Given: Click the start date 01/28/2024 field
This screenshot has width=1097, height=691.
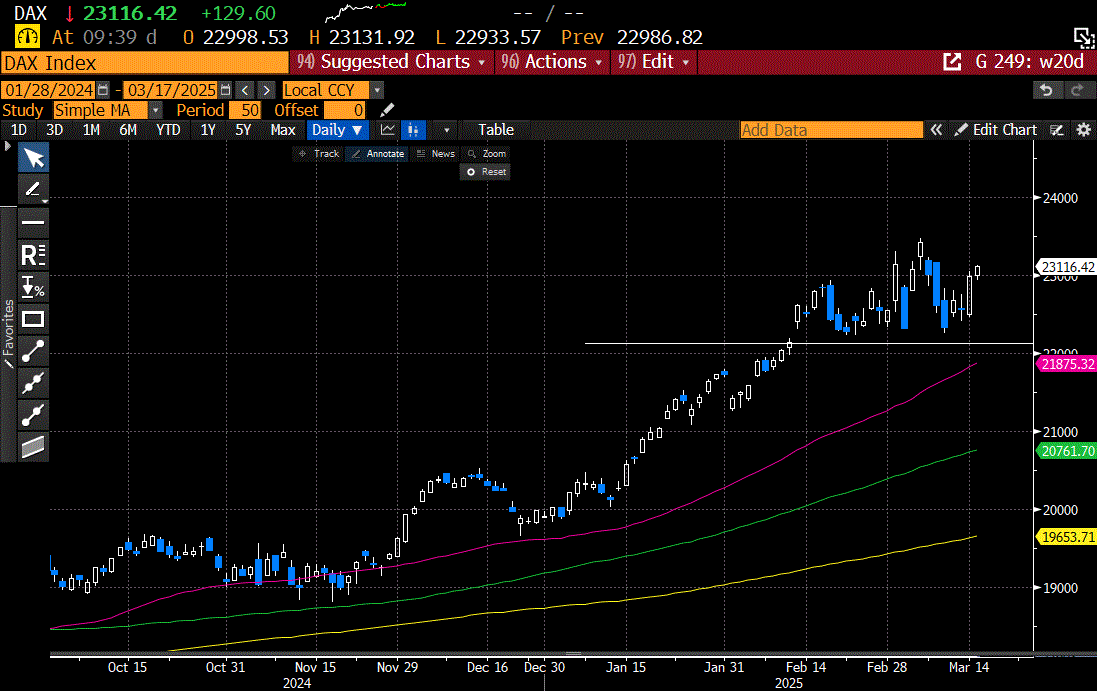Looking at the screenshot, I should coord(48,90).
